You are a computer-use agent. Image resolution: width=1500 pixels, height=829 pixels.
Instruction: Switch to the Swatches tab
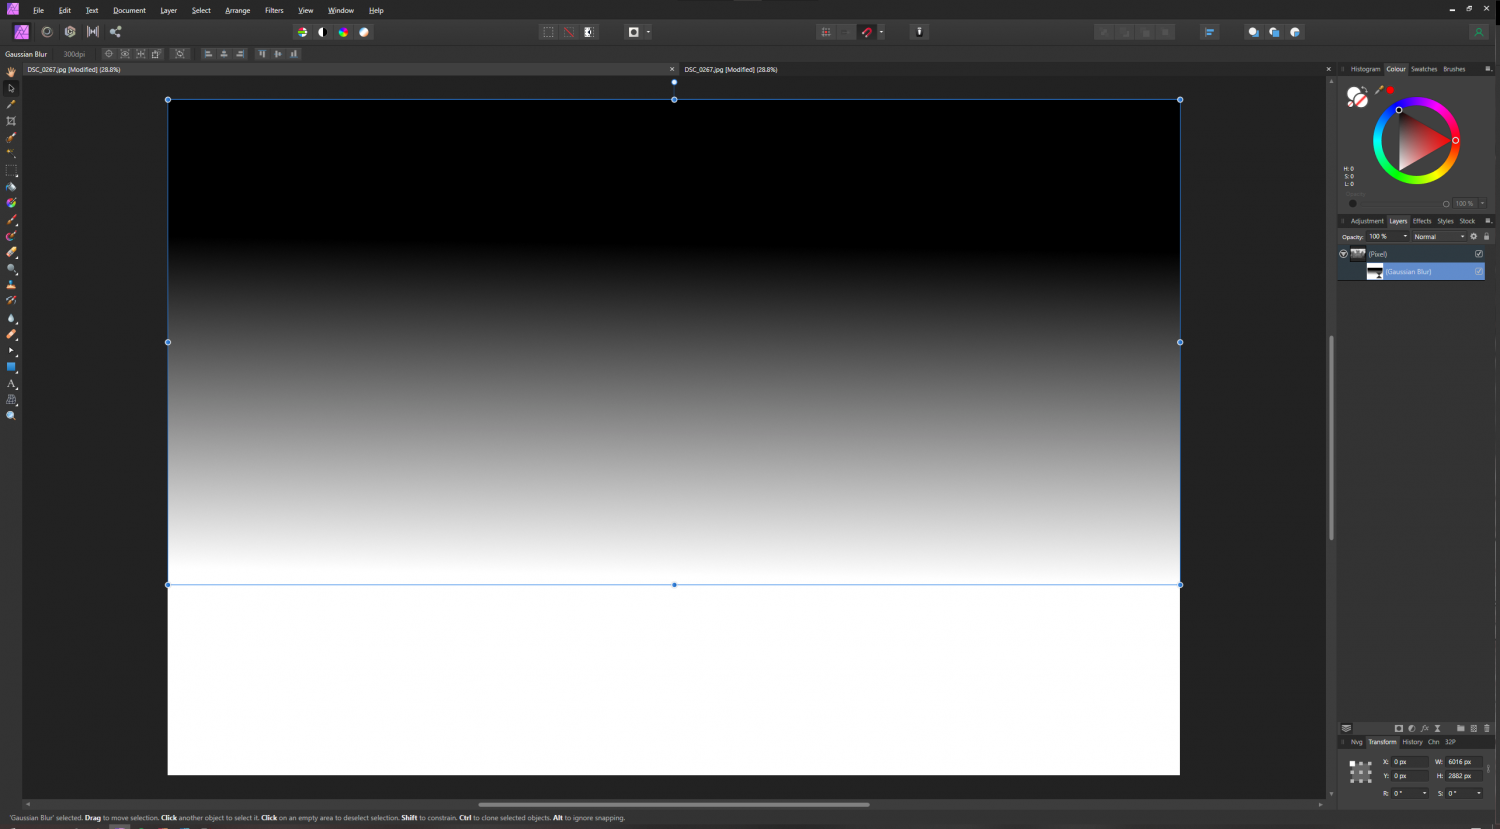pos(1424,69)
